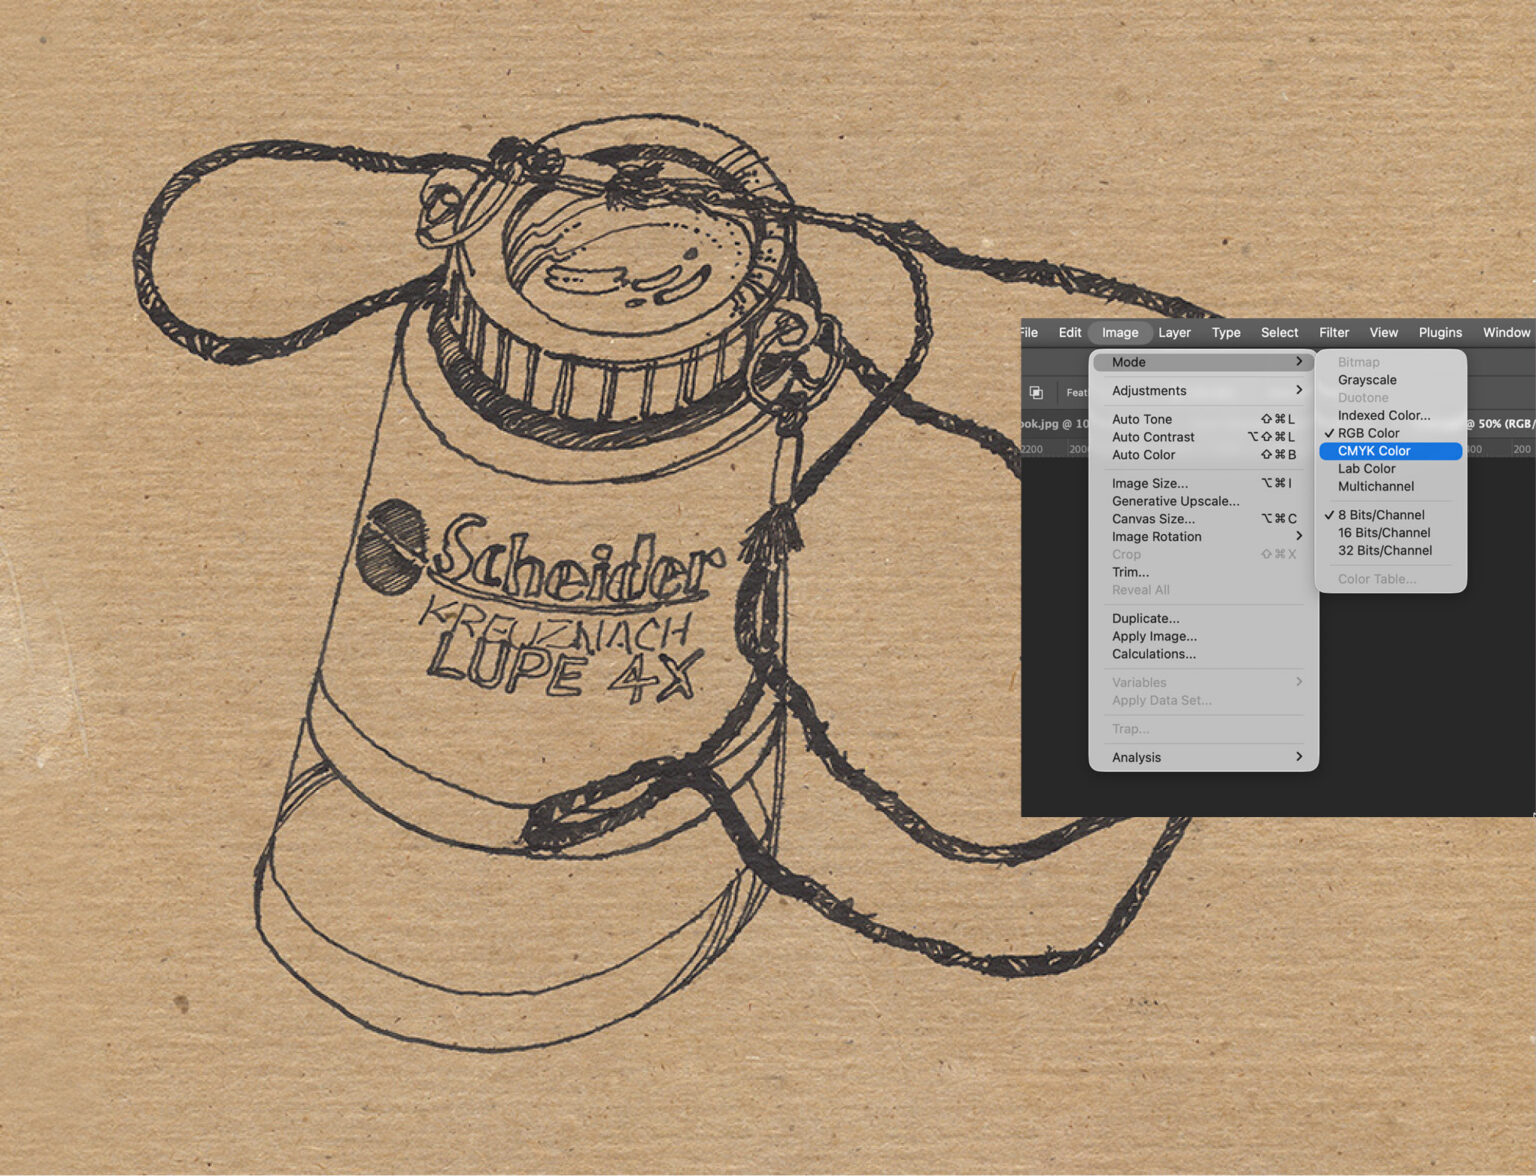Click the options bar icon beside Feather

1036,392
